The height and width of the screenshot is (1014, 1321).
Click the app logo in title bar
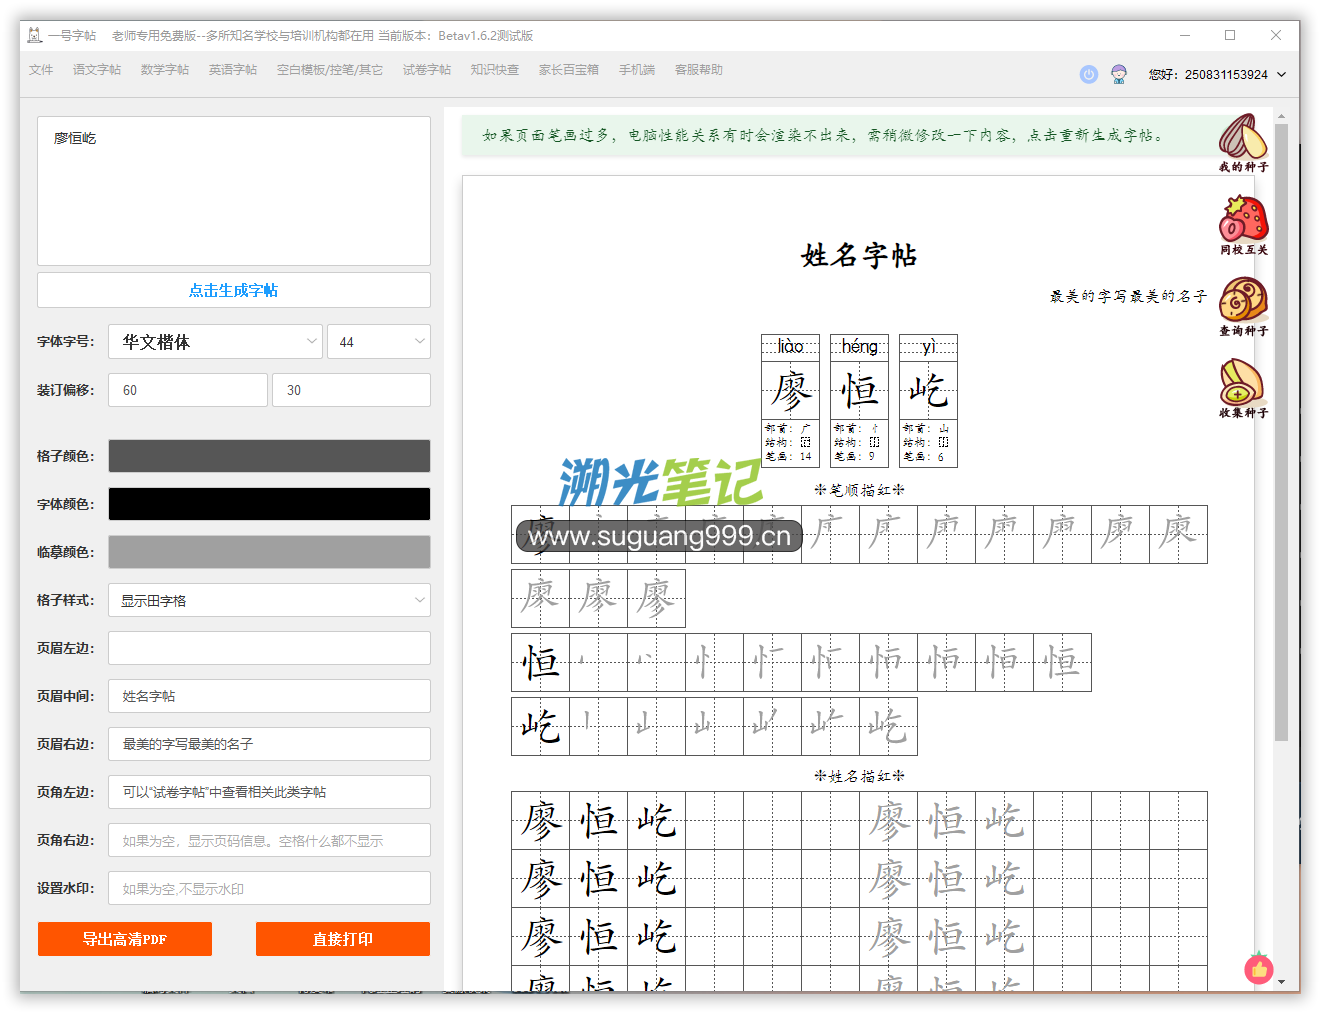point(35,35)
